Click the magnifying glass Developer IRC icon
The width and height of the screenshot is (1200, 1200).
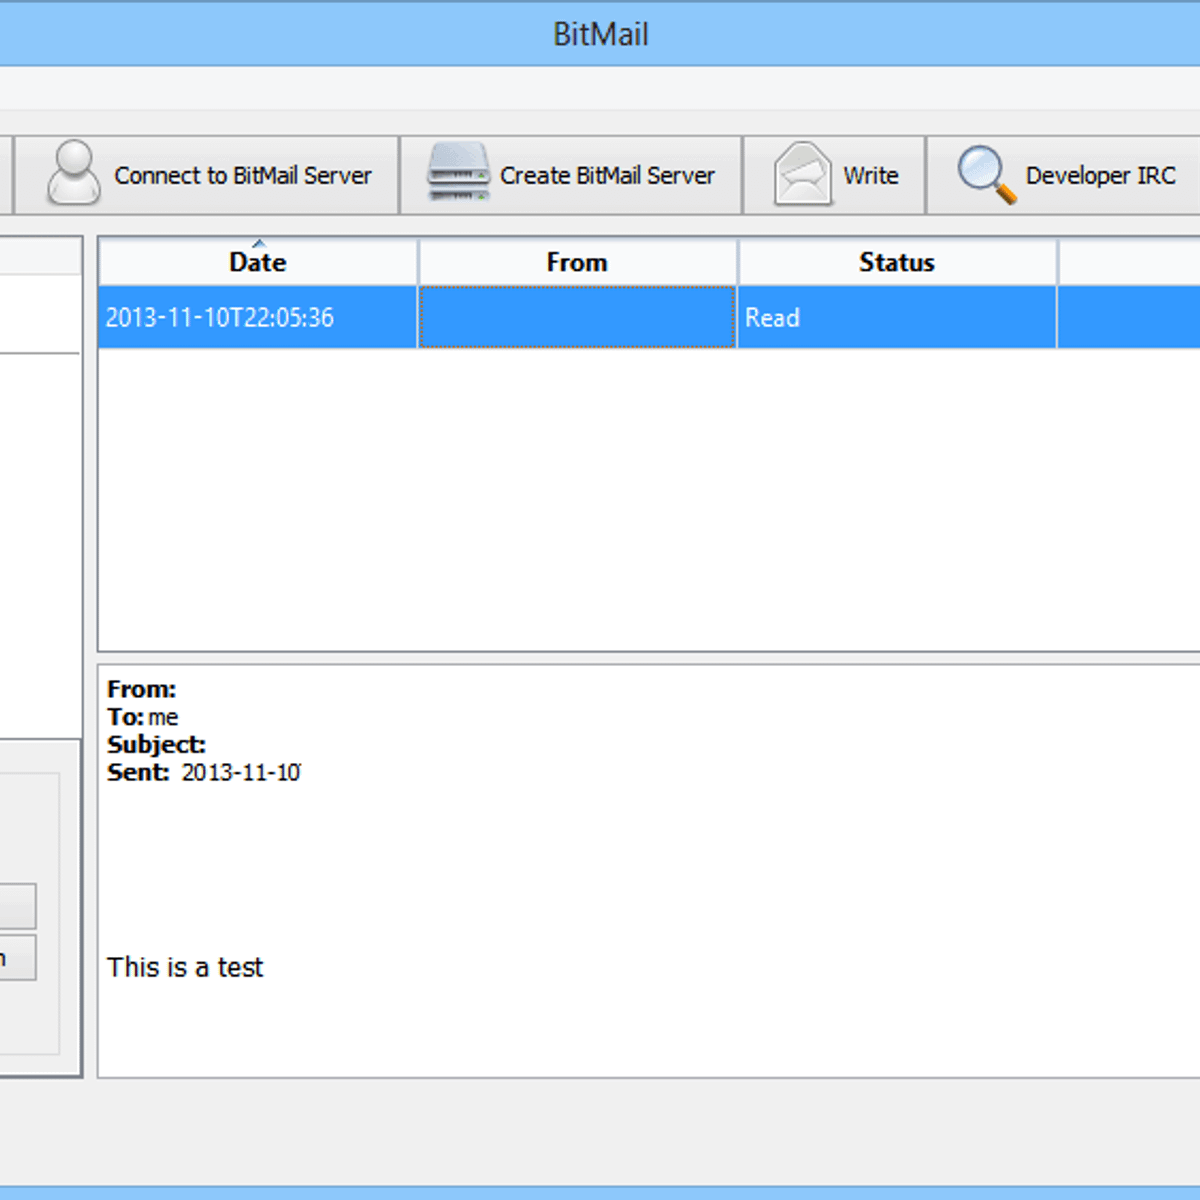986,174
